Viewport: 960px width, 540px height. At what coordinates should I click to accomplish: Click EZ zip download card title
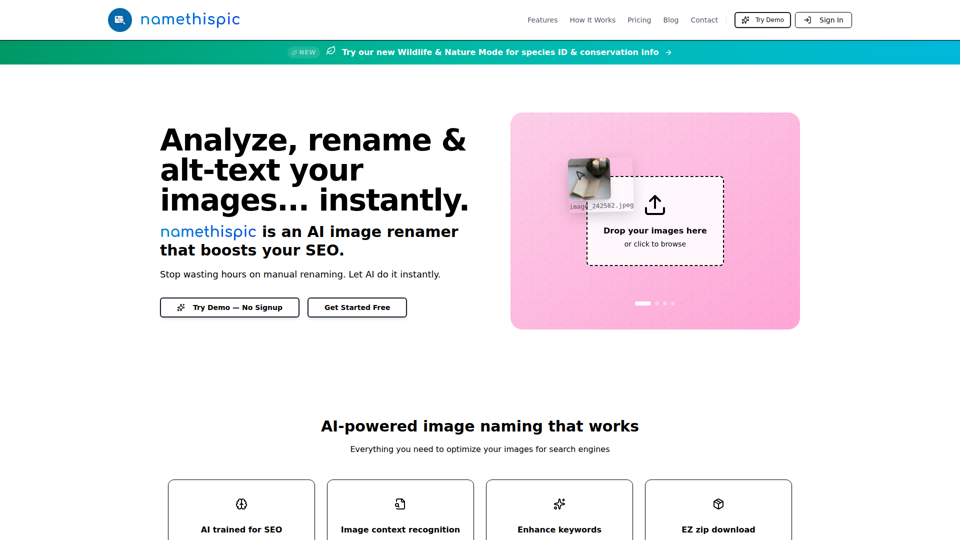coord(718,530)
